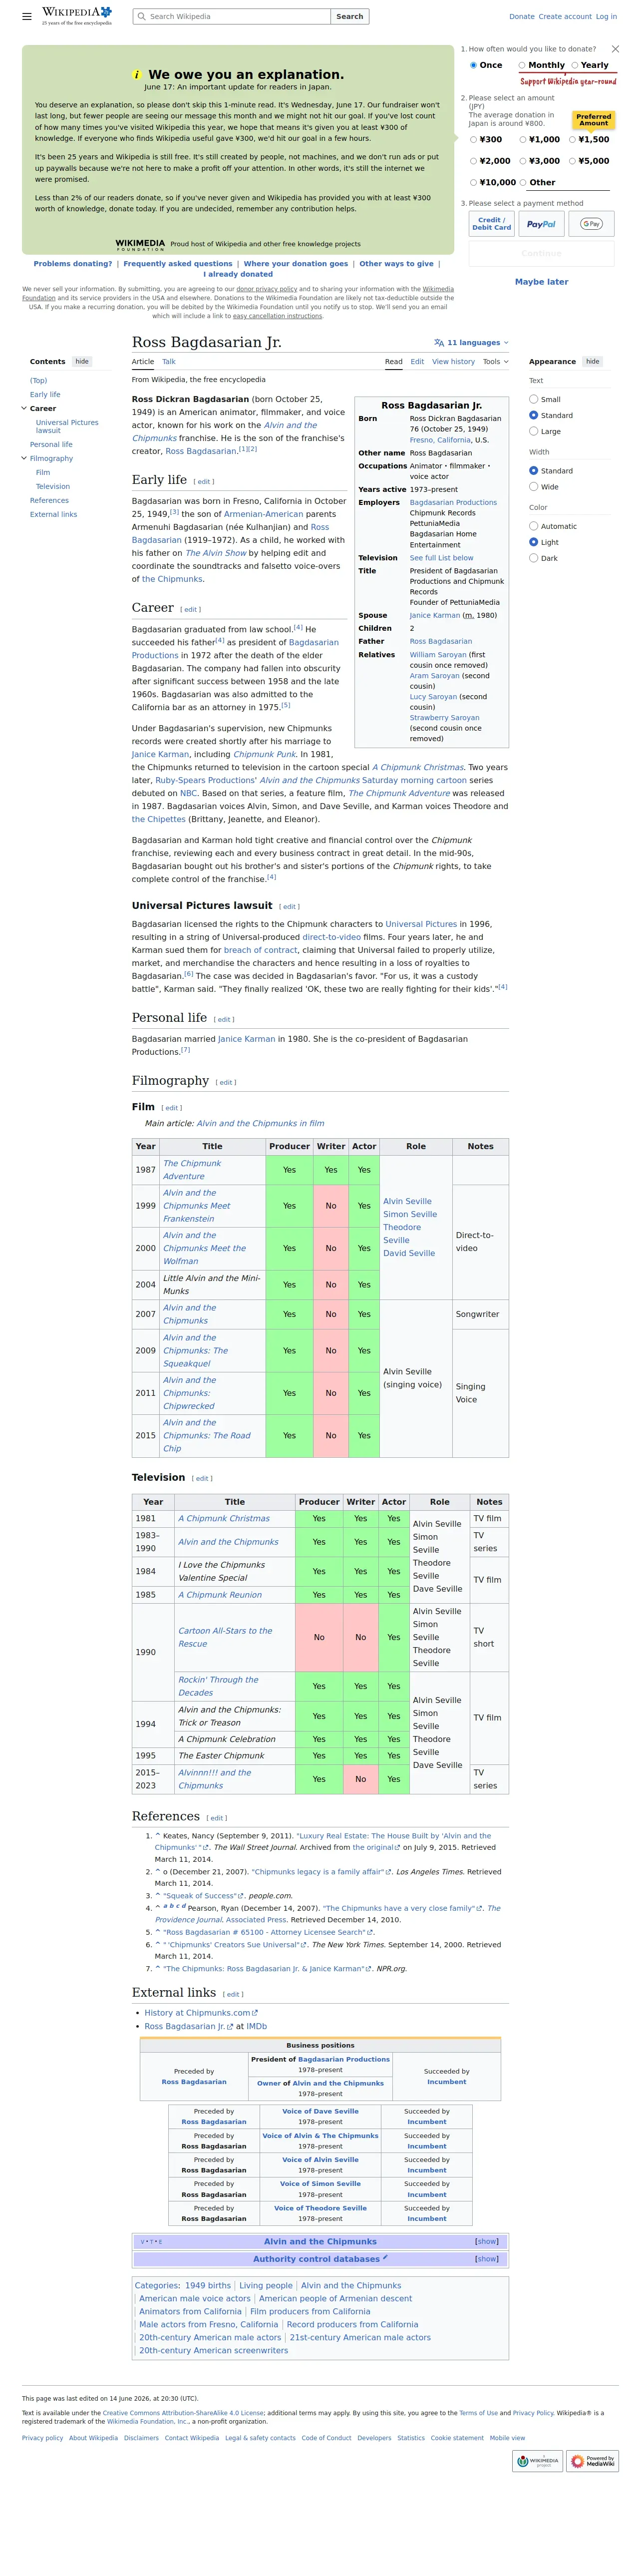Click the Credit / Debit Card button
Image resolution: width=641 pixels, height=2576 pixels.
point(492,224)
